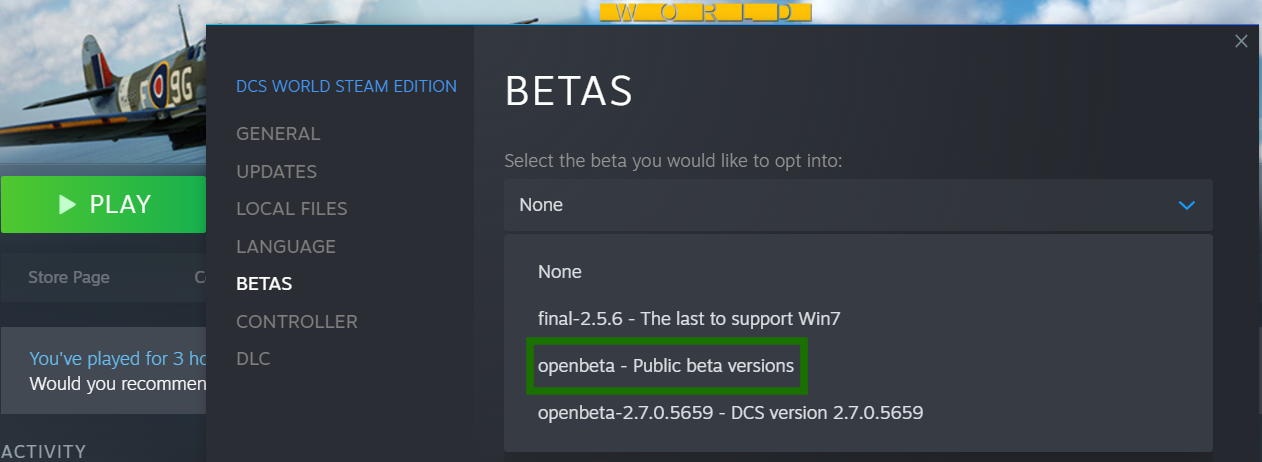1262x462 pixels.
Task: Close the properties dialog with the X
Action: (x=1241, y=41)
